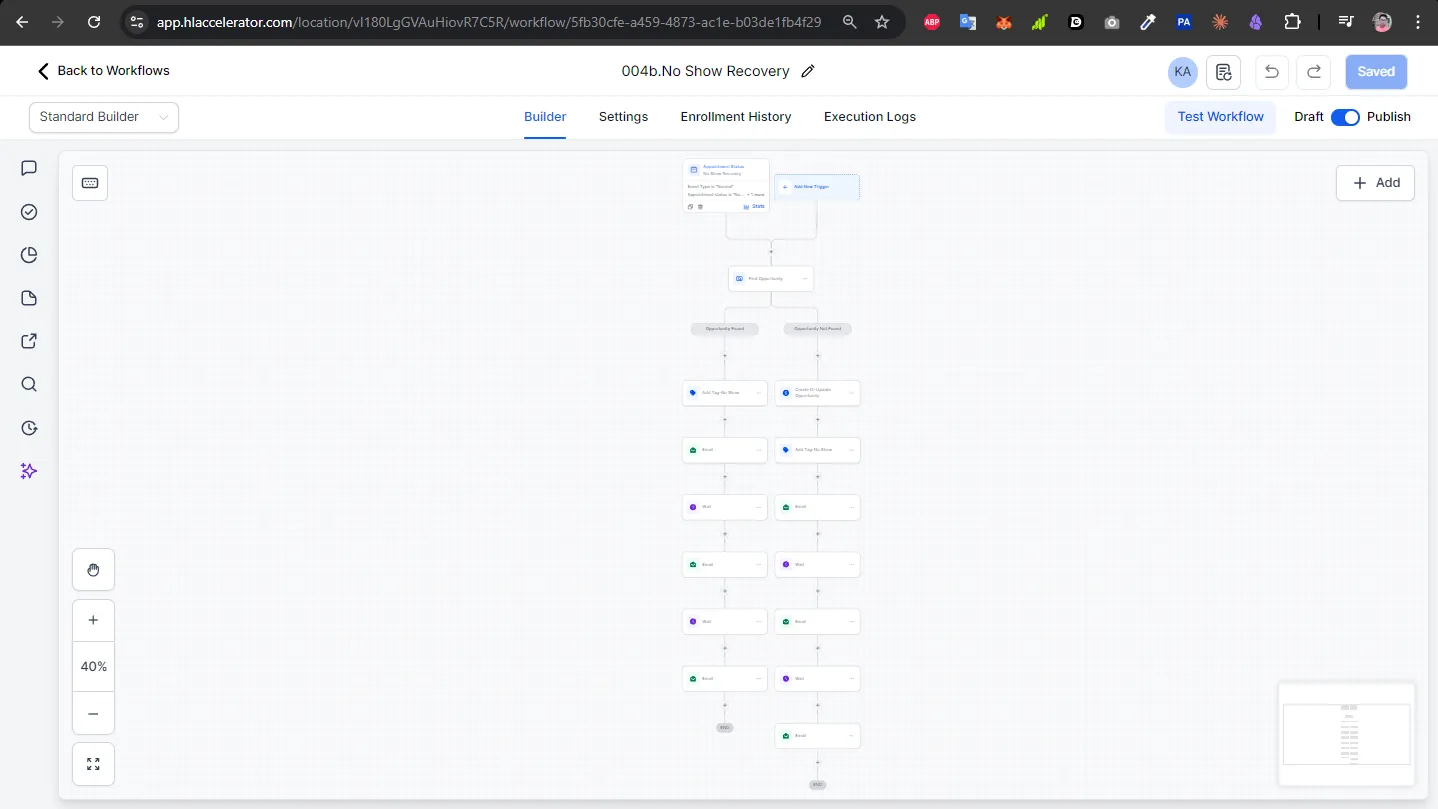Image resolution: width=1438 pixels, height=809 pixels.
Task: Open the Standard Builder dropdown
Action: [x=103, y=117]
